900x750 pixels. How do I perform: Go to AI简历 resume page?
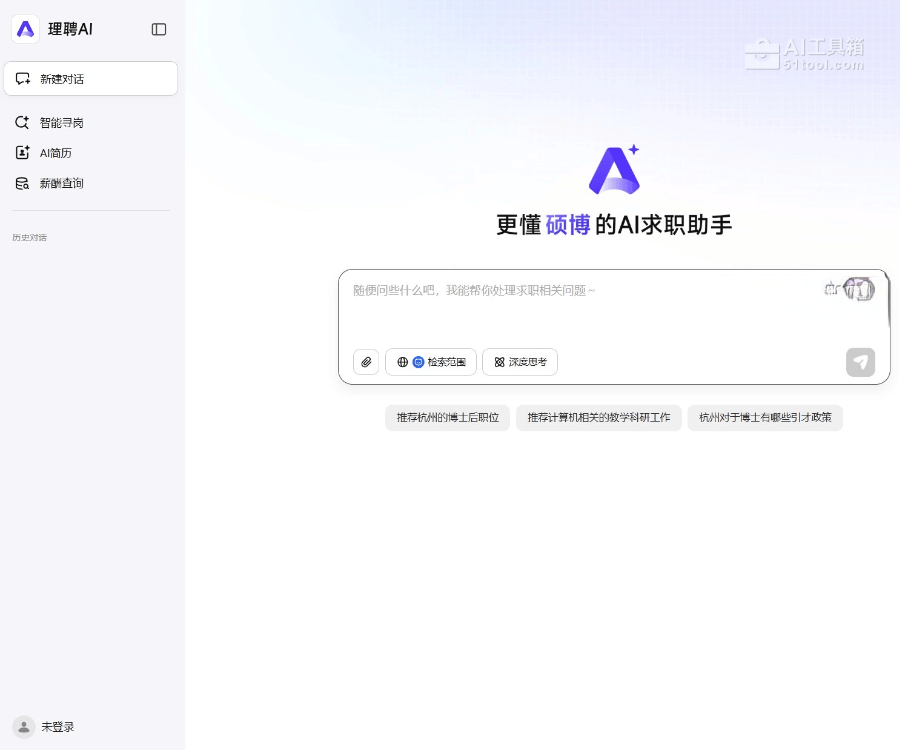point(55,153)
